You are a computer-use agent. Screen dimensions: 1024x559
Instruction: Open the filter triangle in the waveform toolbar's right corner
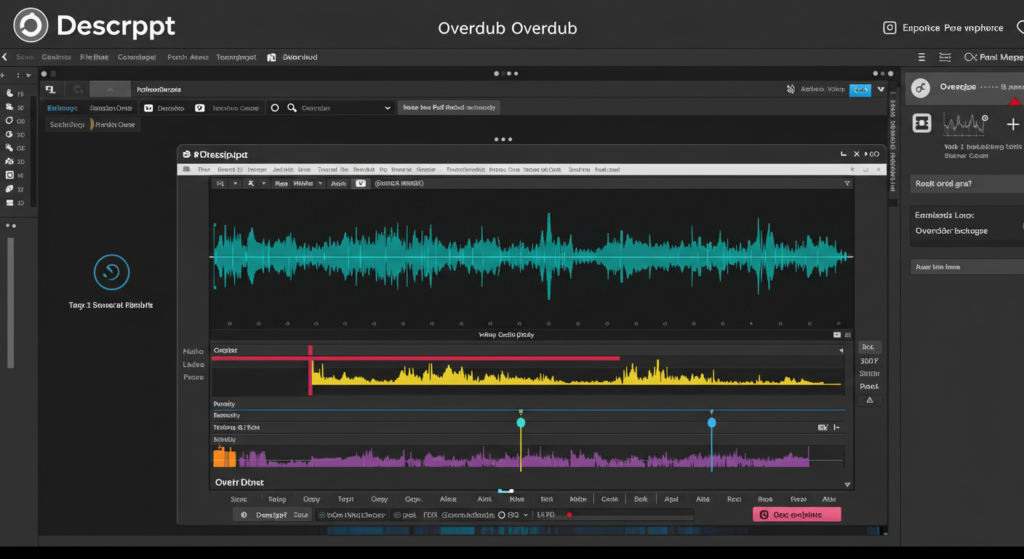[x=848, y=184]
